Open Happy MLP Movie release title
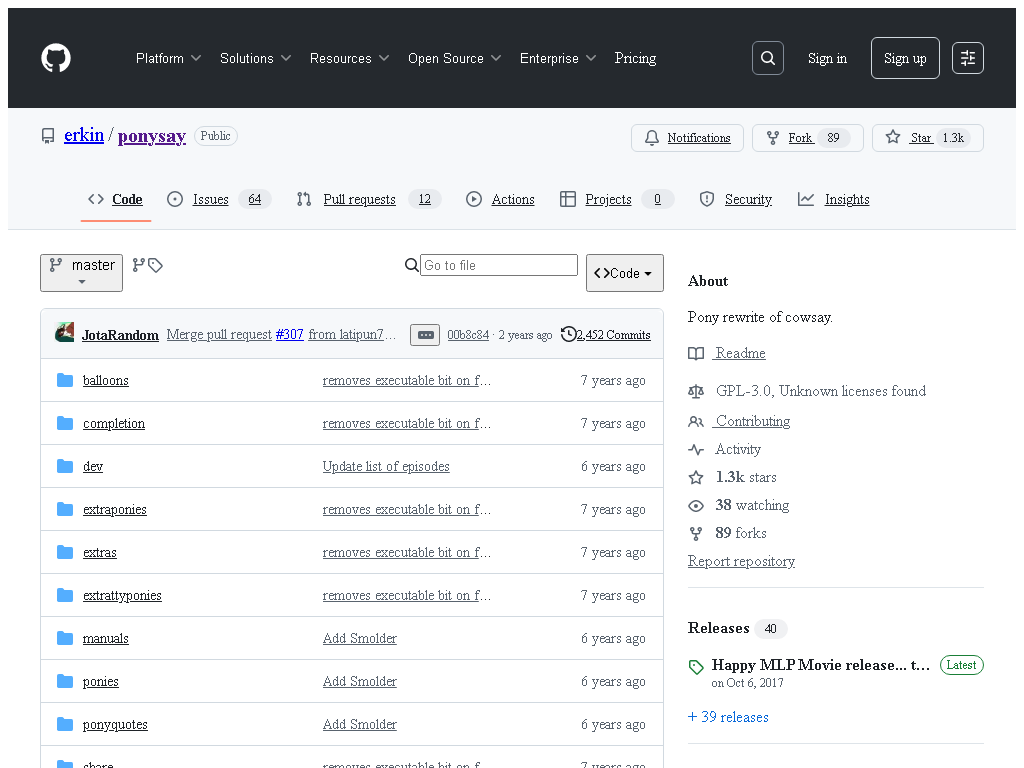 click(820, 665)
